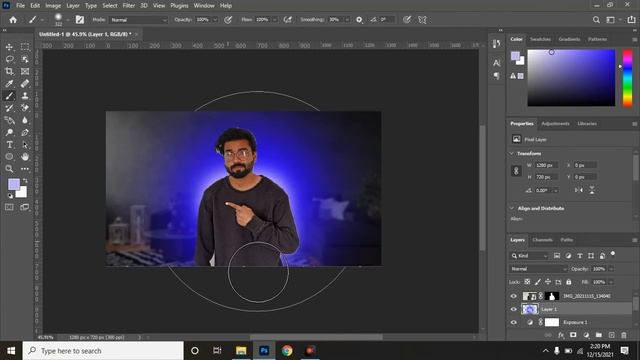
Task: Toggle pressure control for opacity
Action: (228, 20)
